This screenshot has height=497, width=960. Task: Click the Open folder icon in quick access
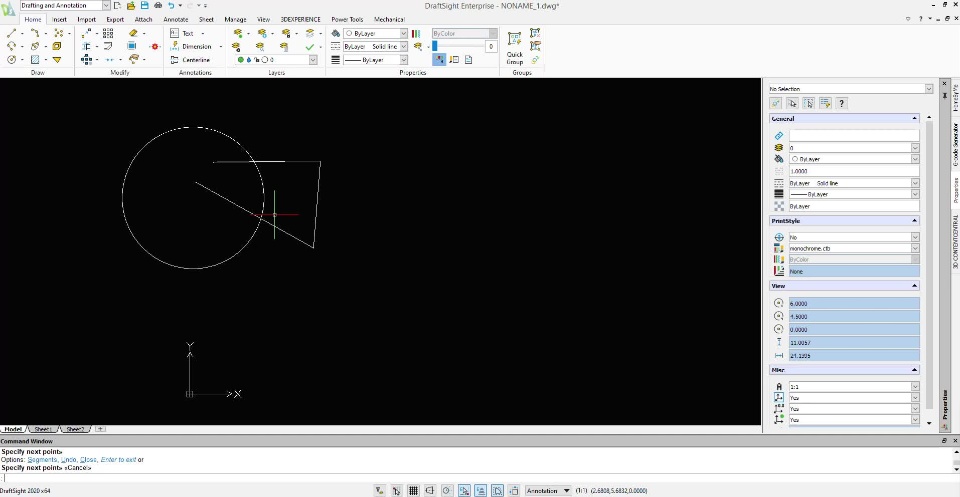point(131,6)
